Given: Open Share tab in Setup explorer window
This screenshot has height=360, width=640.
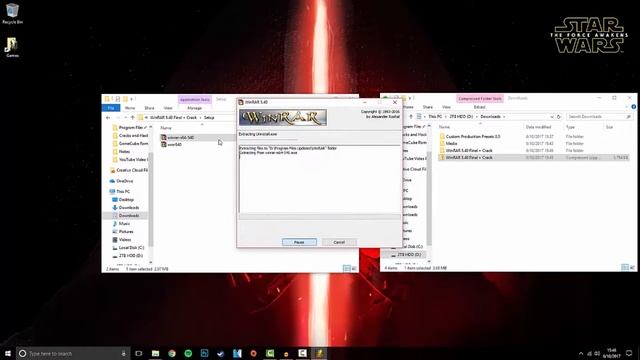Looking at the screenshot, I should tap(149, 108).
